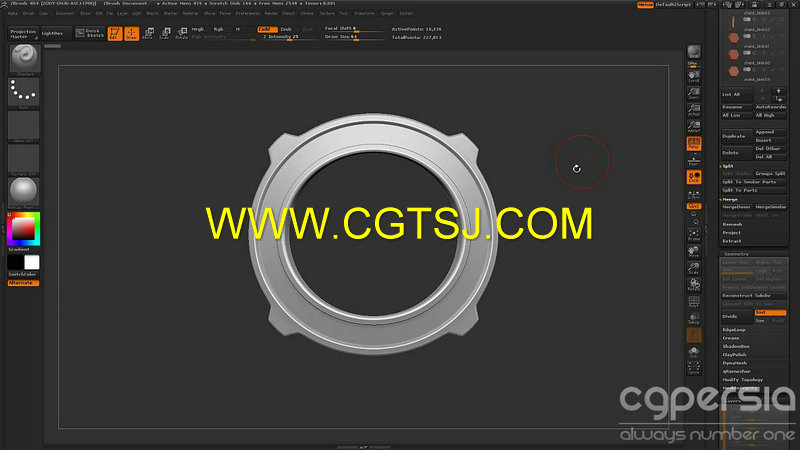Click the SwitchColor button
This screenshot has width=800, height=450.
pos(23,274)
